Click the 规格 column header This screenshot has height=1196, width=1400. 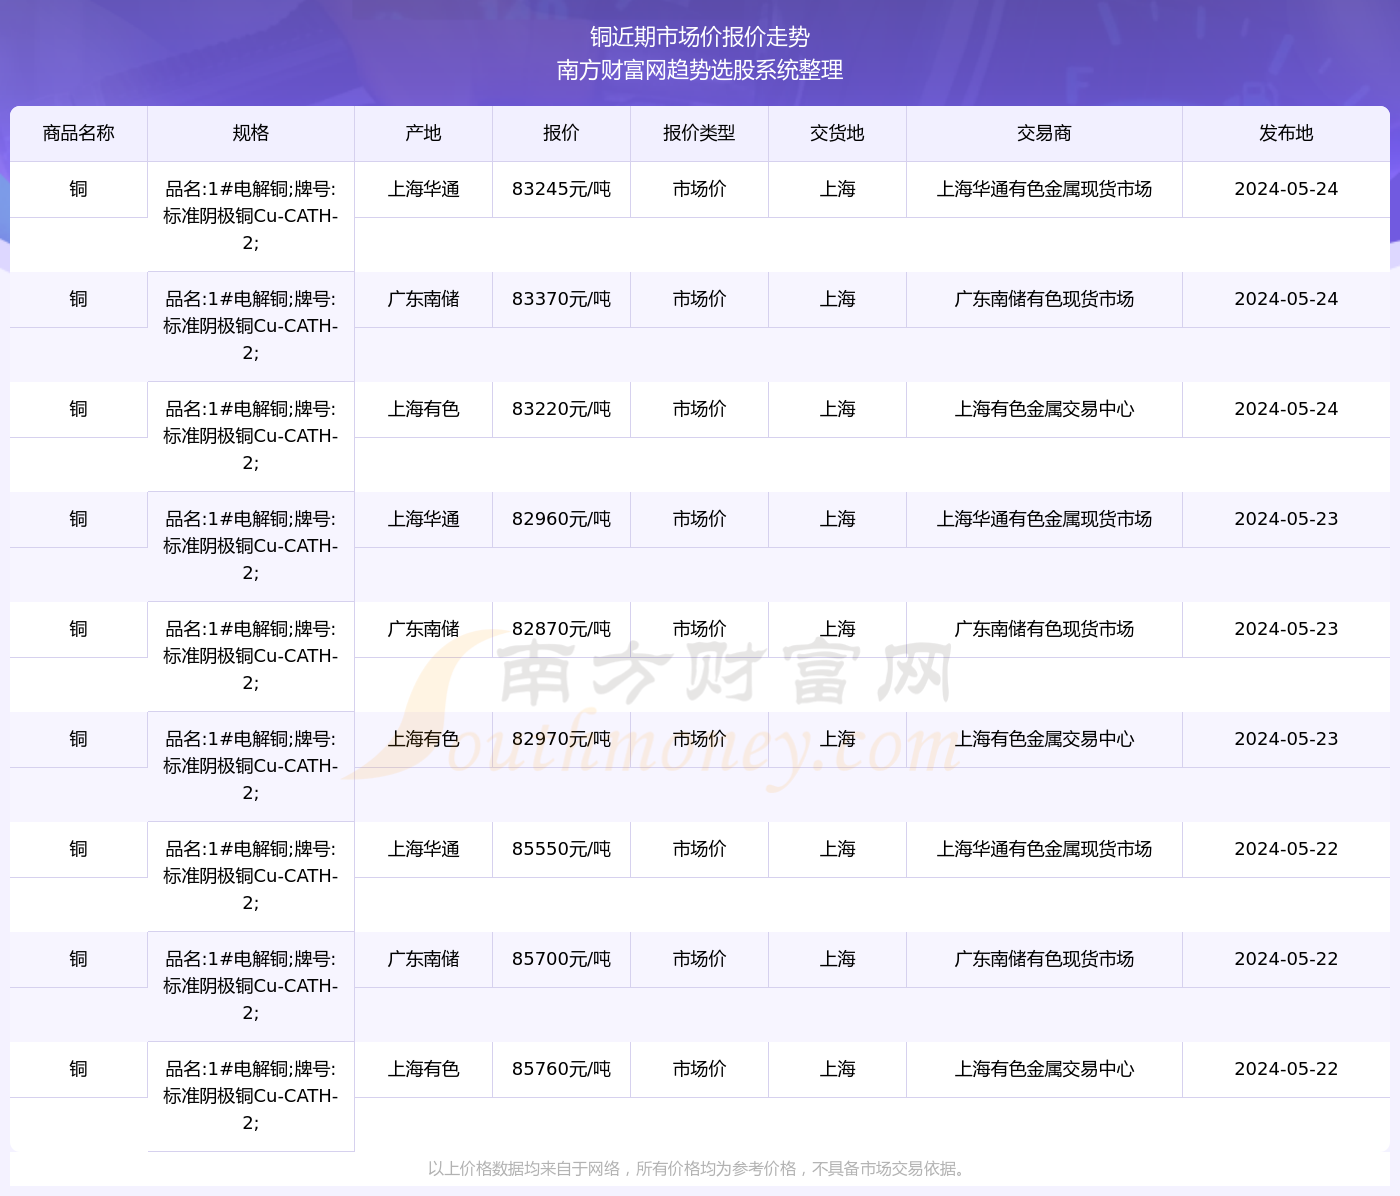point(250,133)
